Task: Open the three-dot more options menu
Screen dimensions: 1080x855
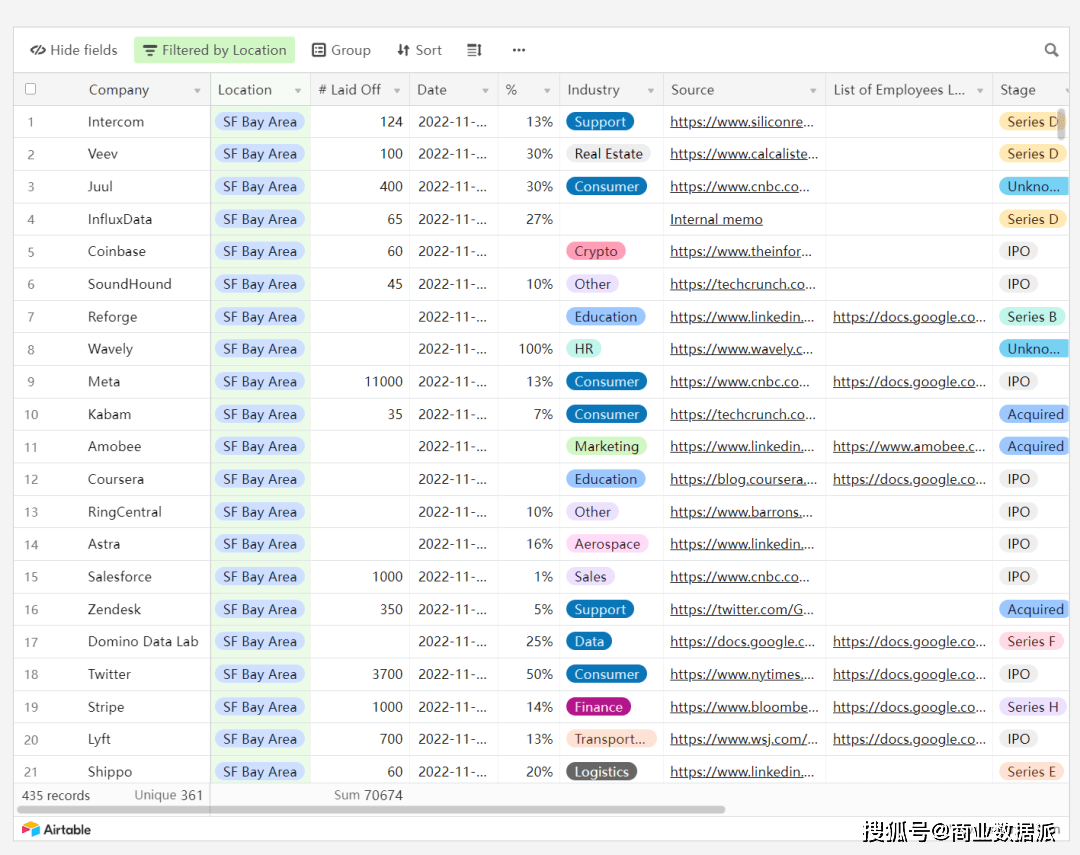Action: 519,50
